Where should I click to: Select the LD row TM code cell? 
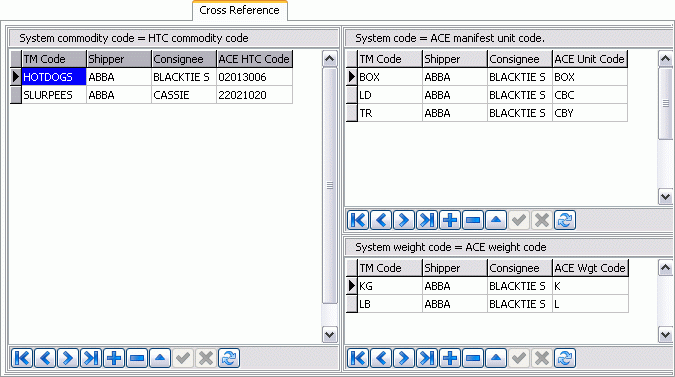pos(390,95)
